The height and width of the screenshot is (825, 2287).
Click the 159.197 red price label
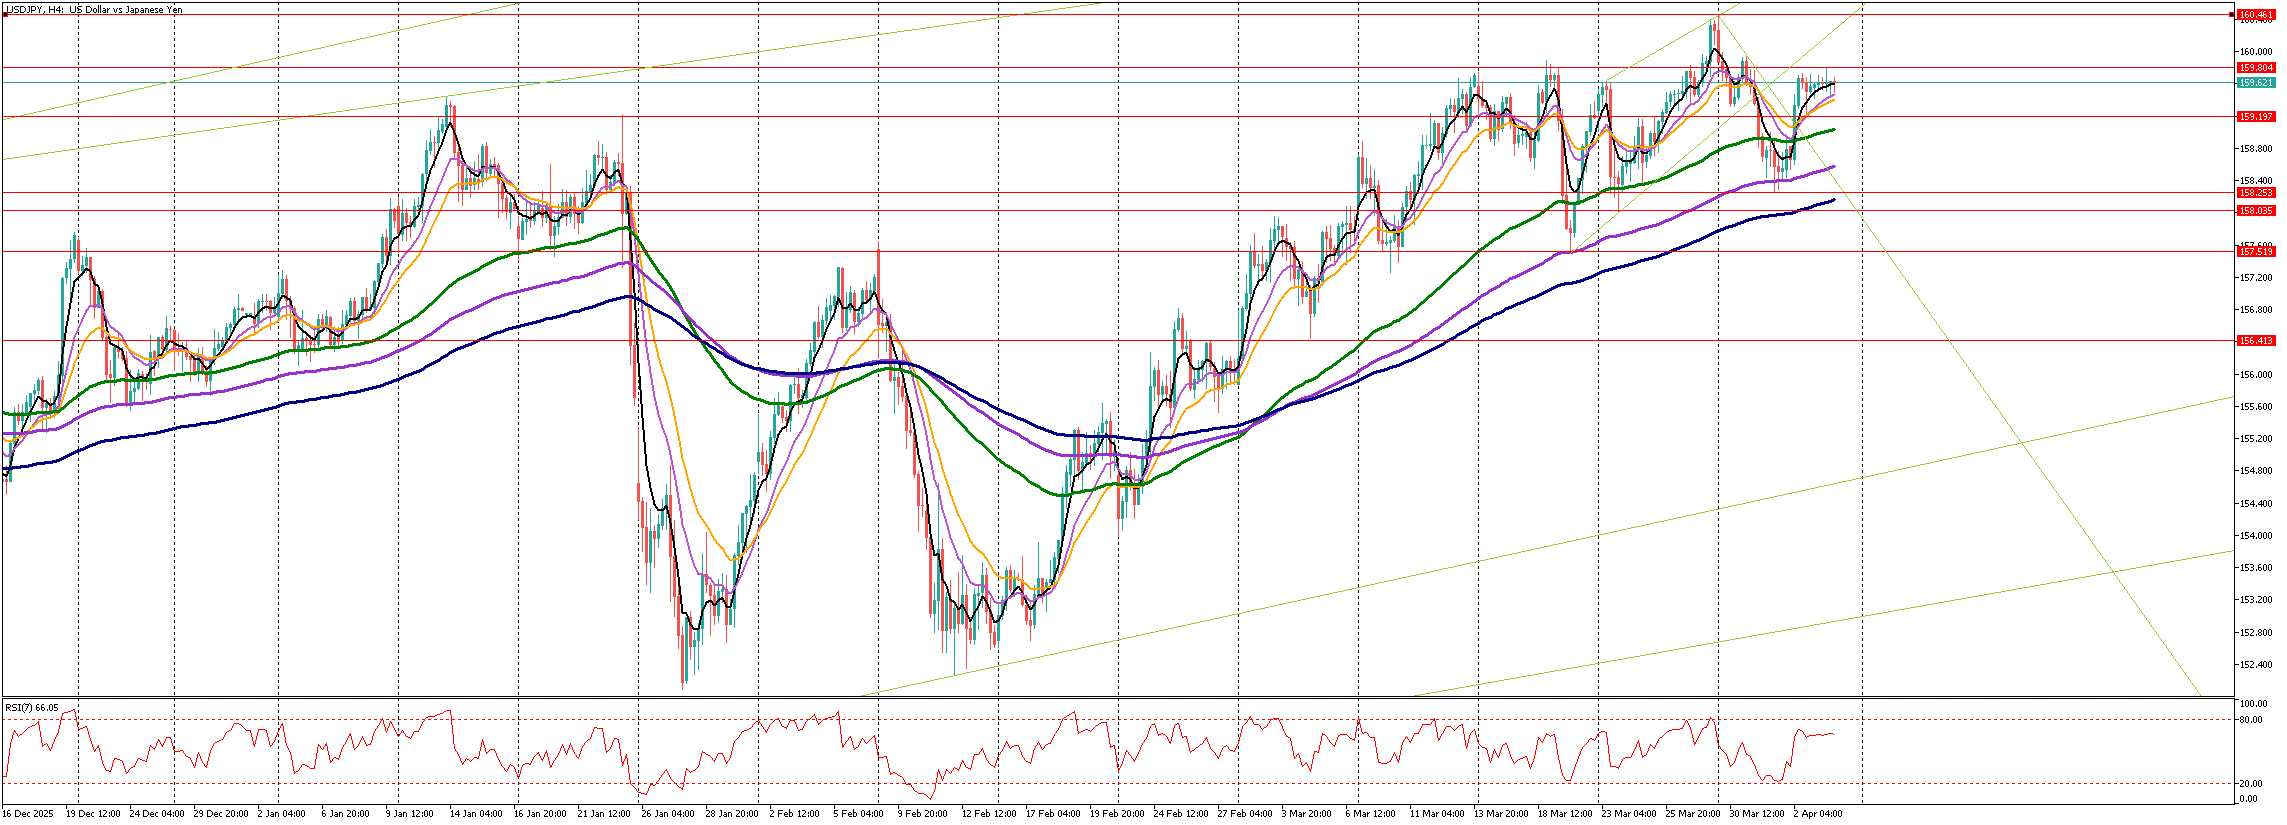[x=2256, y=117]
